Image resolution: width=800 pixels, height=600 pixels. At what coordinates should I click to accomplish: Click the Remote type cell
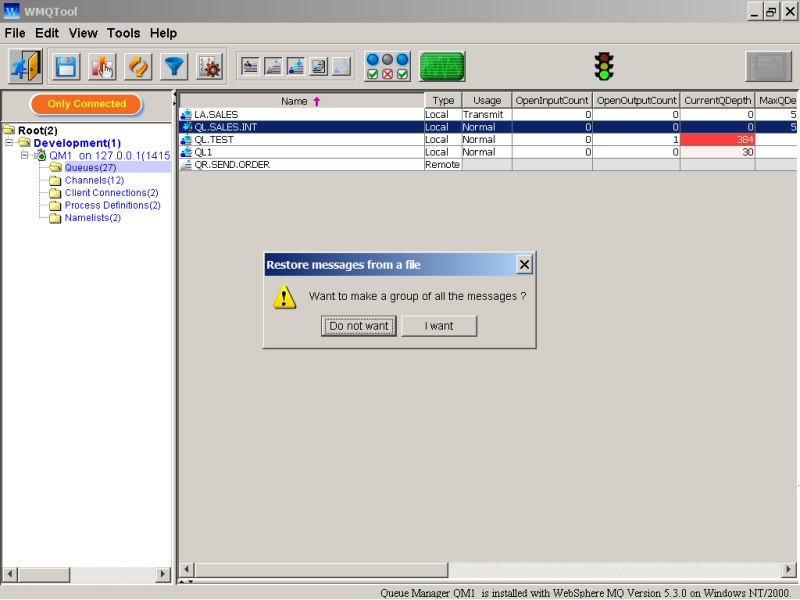pyautogui.click(x=443, y=164)
